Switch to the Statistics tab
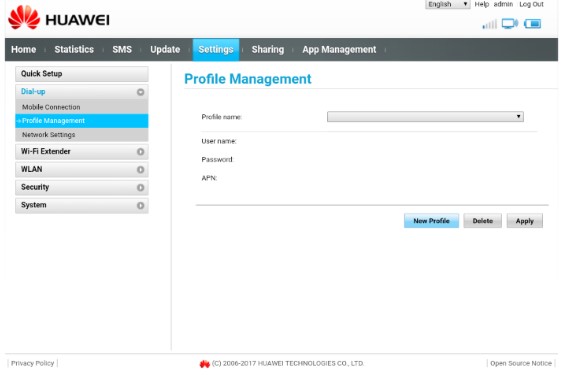Image resolution: width=562 pixels, height=377 pixels. pos(74,49)
